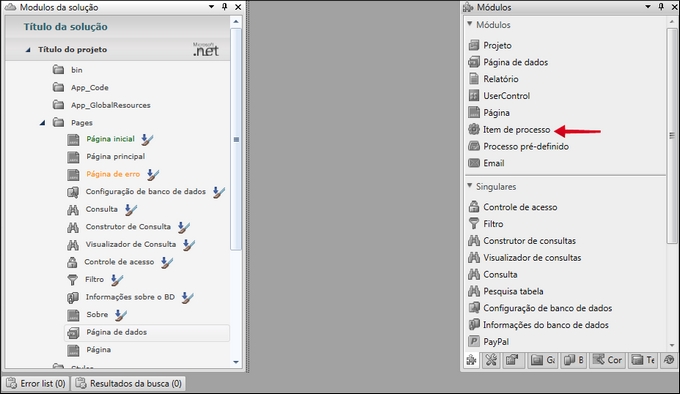Collapse the Módulos section
The height and width of the screenshot is (394, 680).
[470, 24]
